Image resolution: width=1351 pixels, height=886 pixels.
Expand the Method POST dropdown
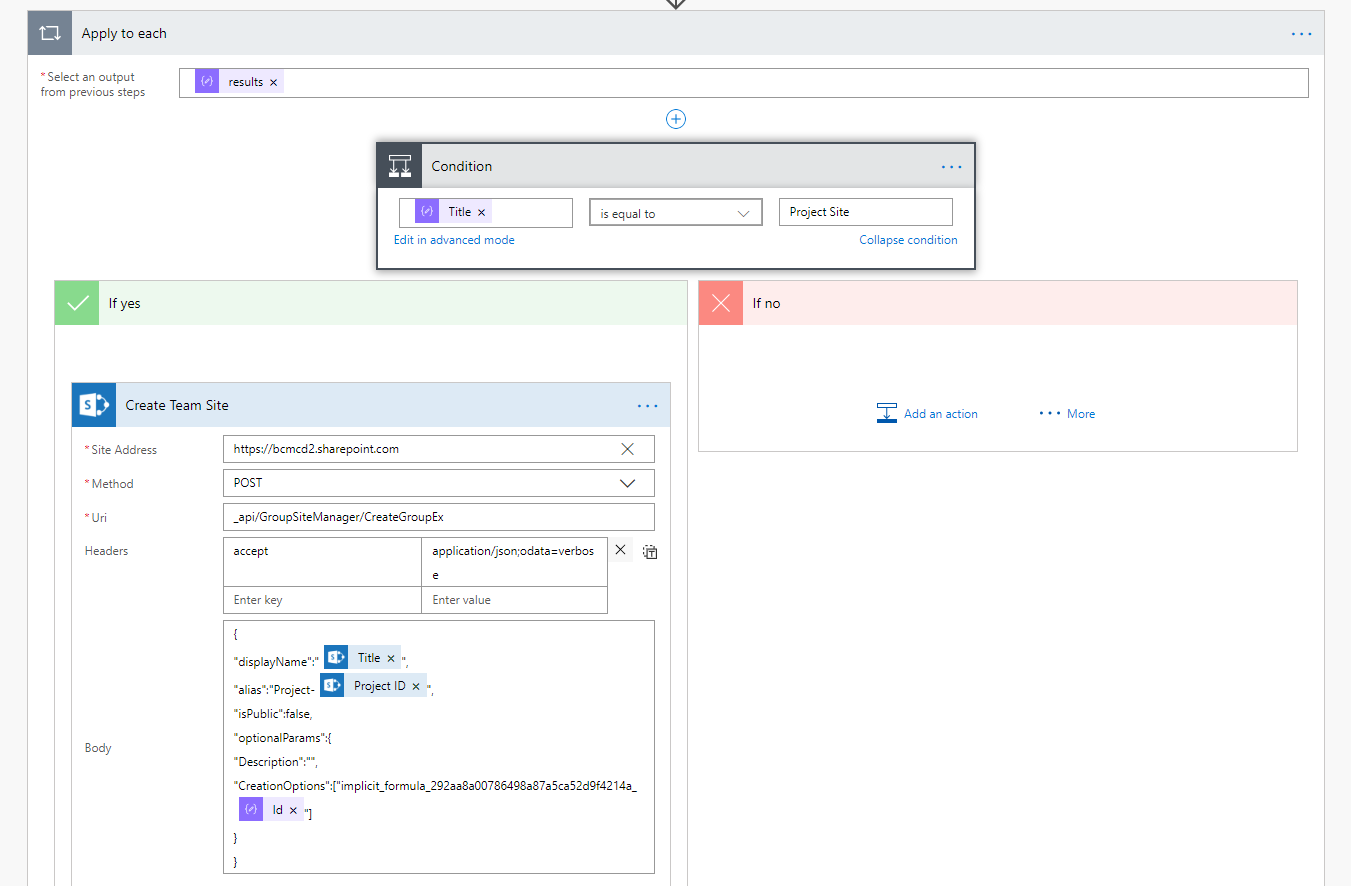pyautogui.click(x=627, y=484)
